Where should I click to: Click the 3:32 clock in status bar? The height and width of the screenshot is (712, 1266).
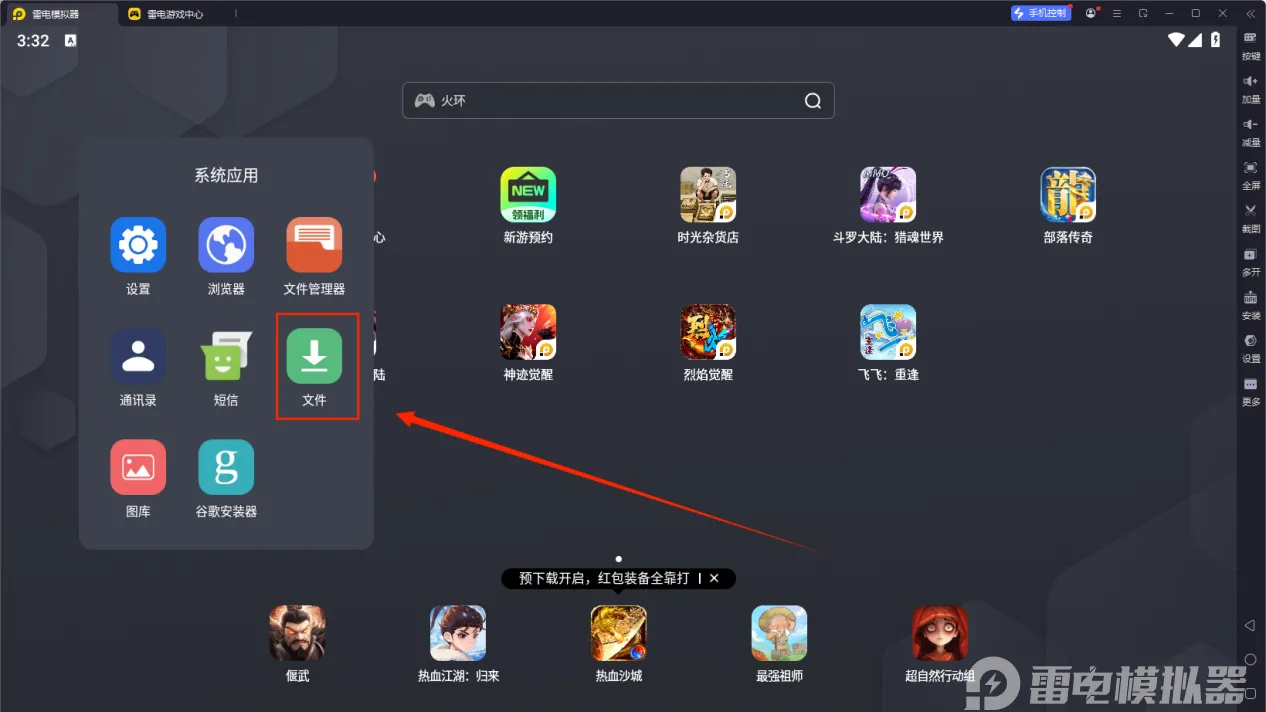pyautogui.click(x=33, y=41)
